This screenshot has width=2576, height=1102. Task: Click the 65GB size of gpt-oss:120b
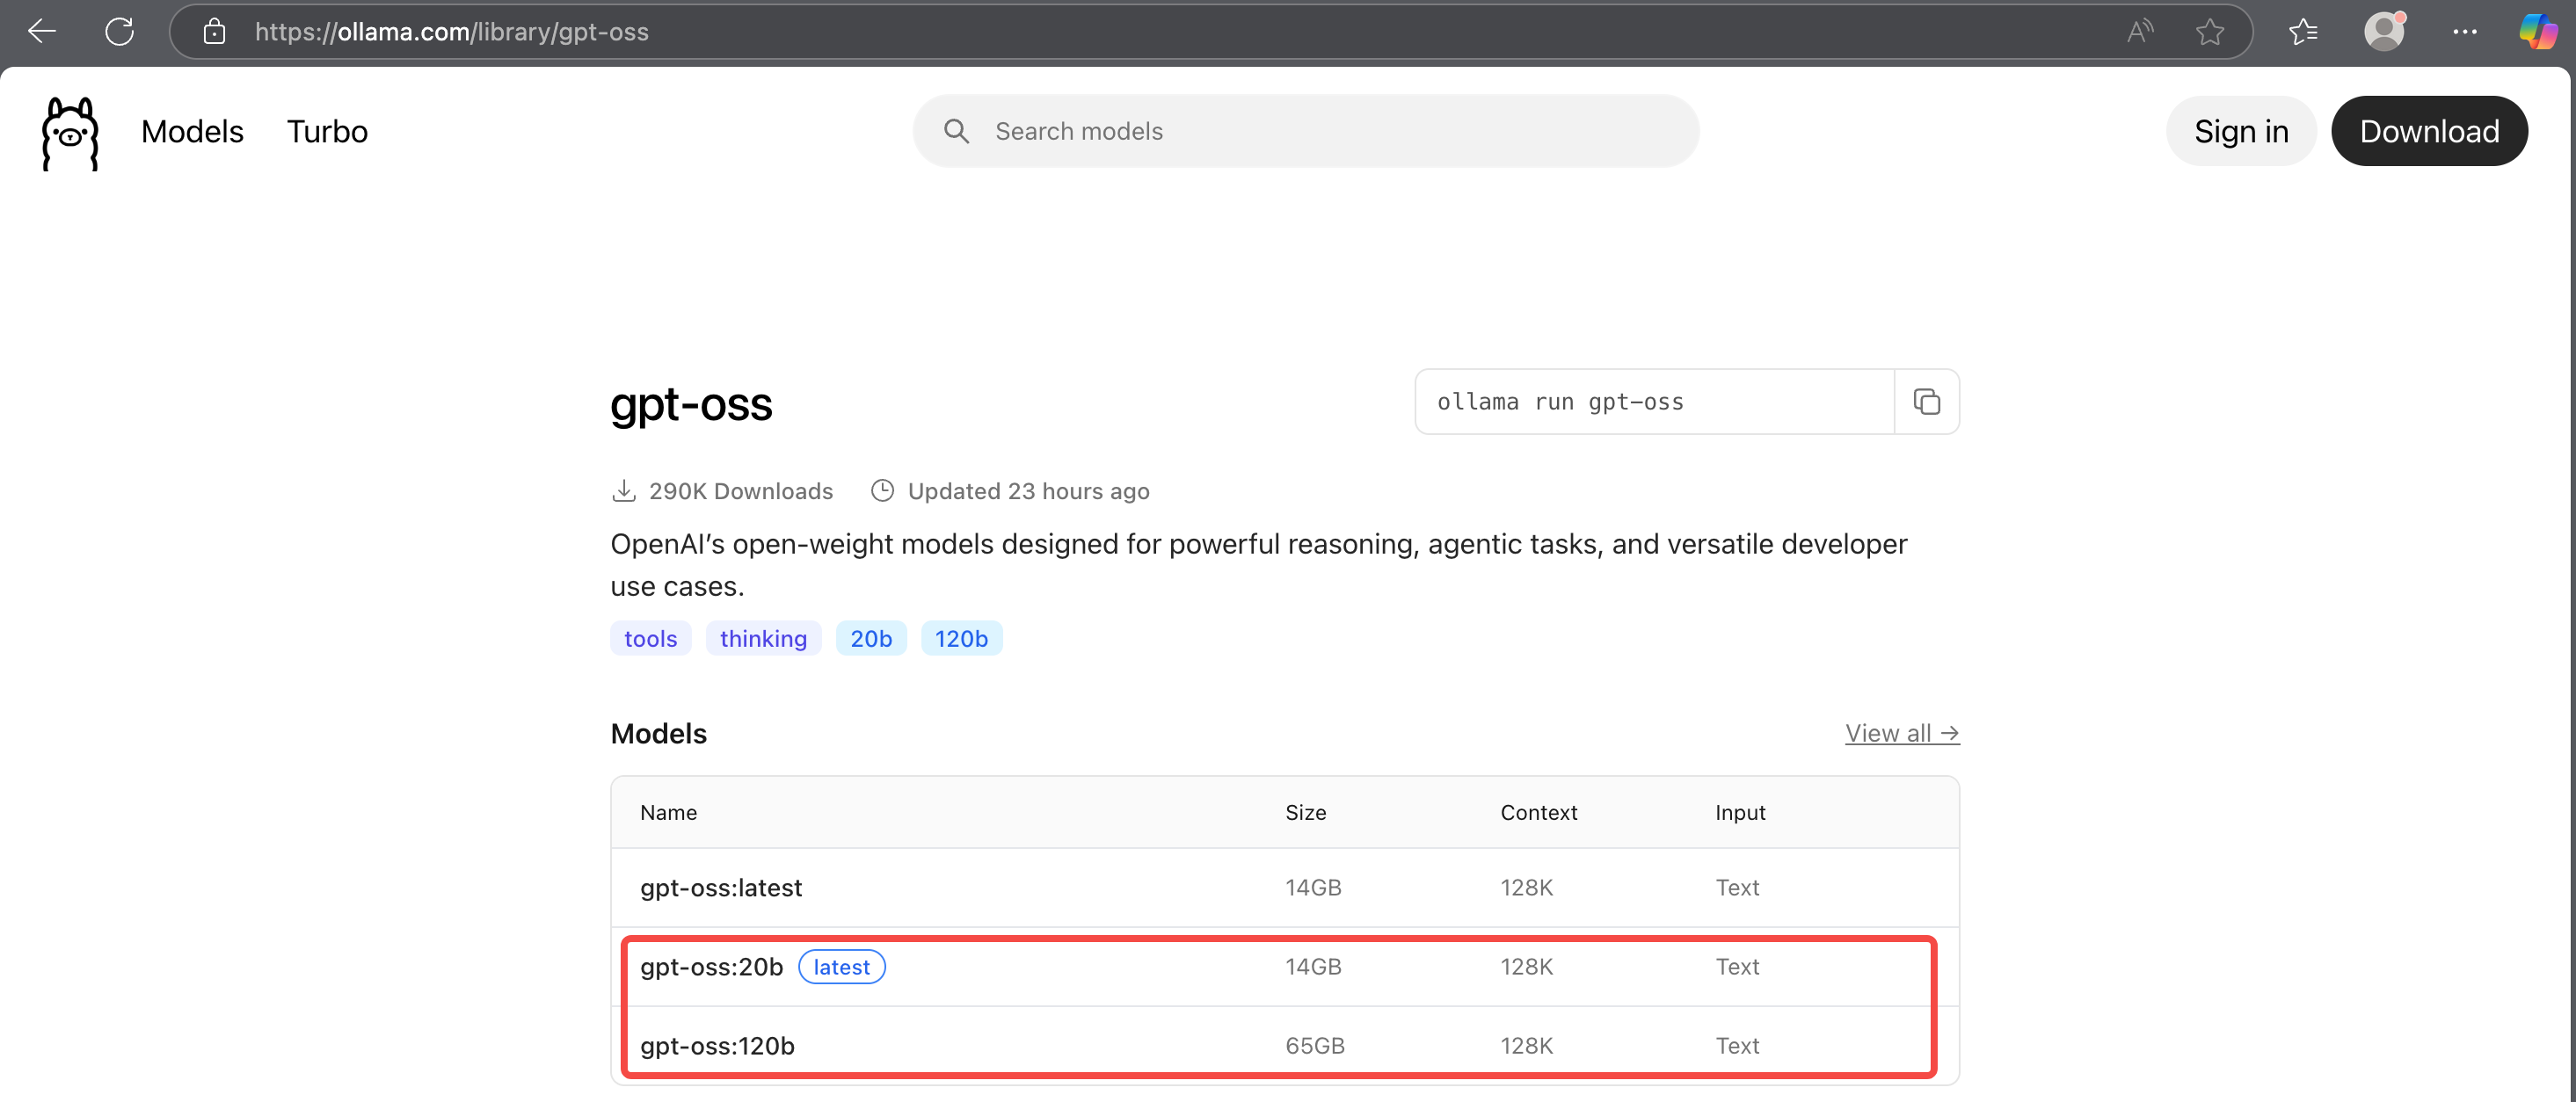[x=1314, y=1046]
